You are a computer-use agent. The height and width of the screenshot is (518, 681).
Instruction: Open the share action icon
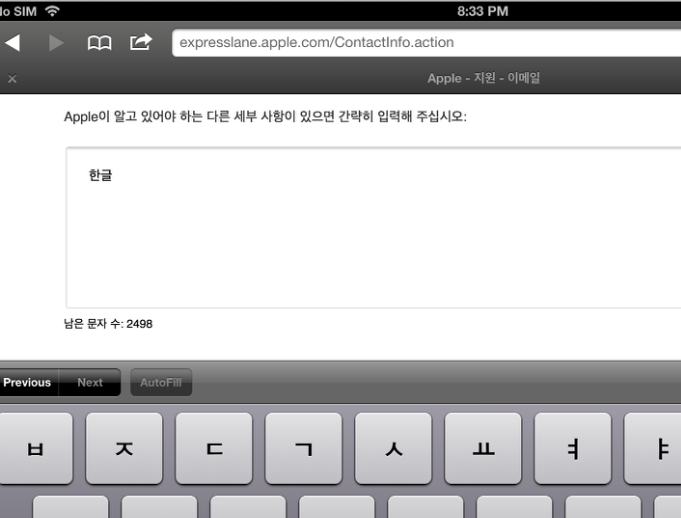[x=140, y=43]
